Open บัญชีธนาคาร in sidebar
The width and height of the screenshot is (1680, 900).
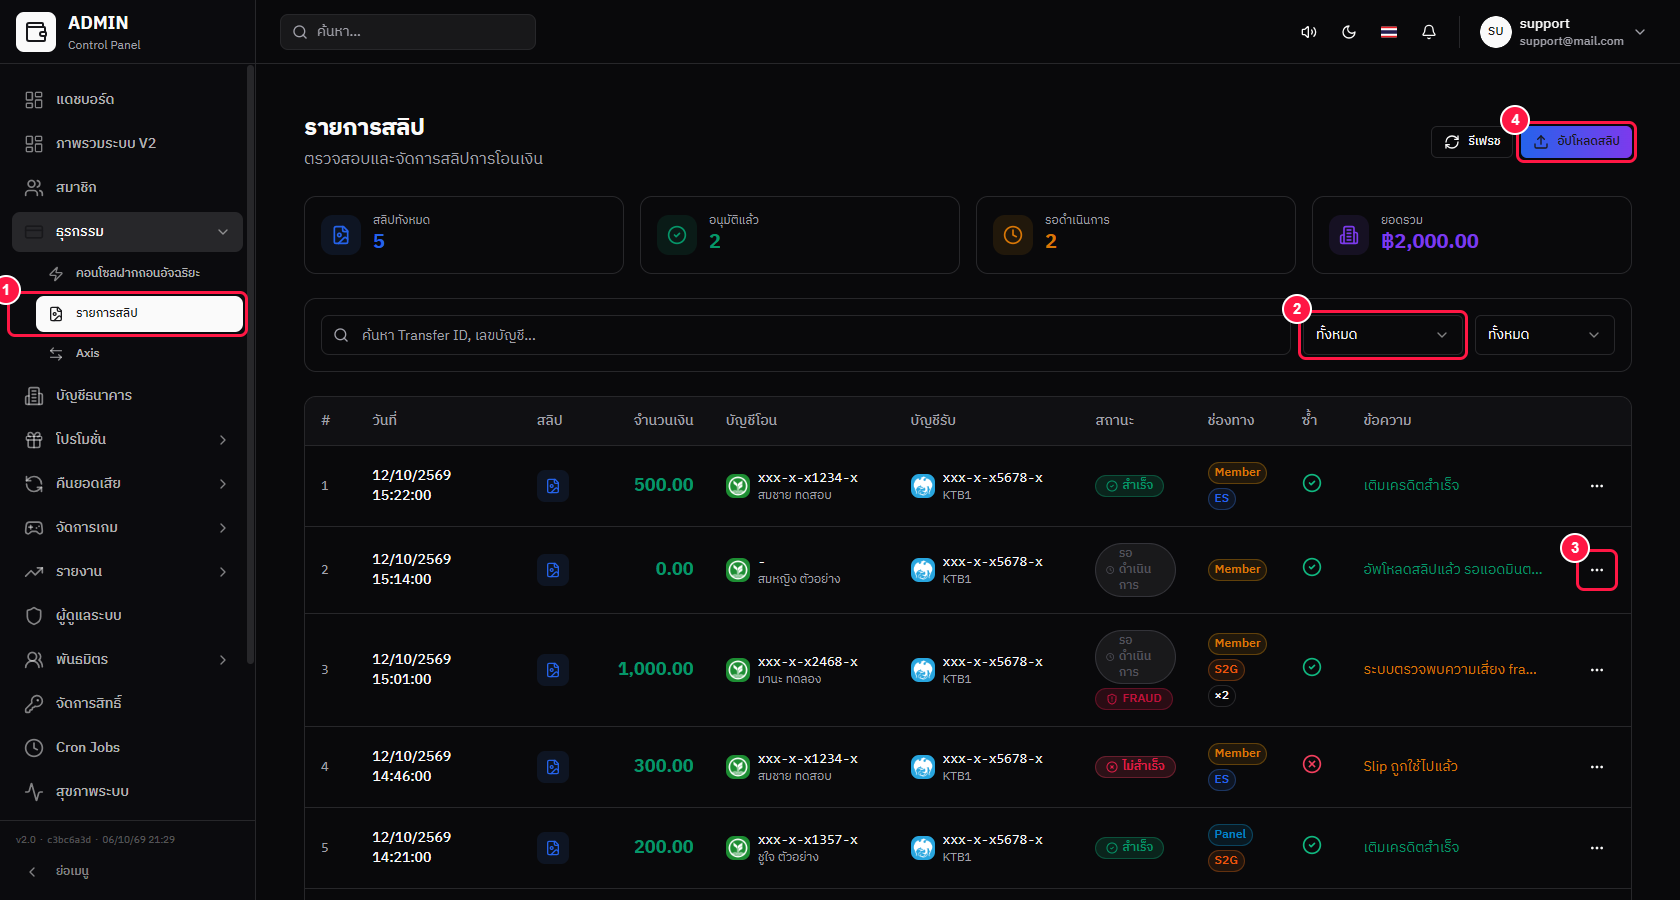[128, 396]
